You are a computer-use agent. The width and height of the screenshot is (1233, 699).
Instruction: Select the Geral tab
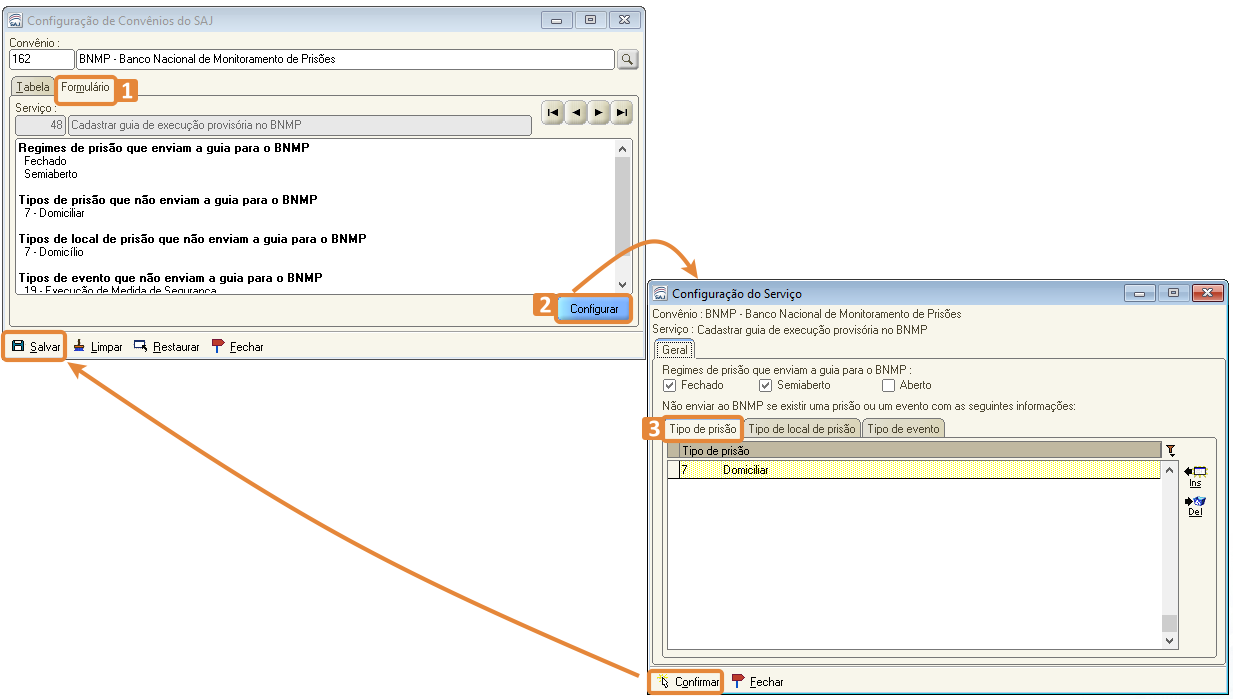tap(675, 350)
